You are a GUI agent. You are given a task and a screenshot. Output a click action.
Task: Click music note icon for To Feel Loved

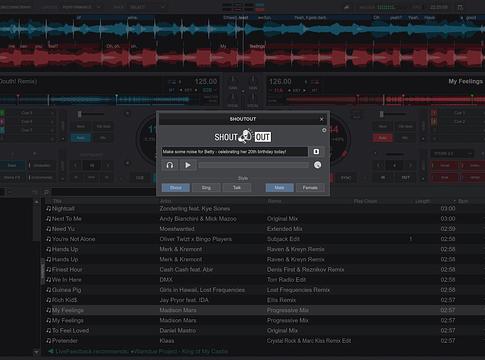click(x=49, y=331)
